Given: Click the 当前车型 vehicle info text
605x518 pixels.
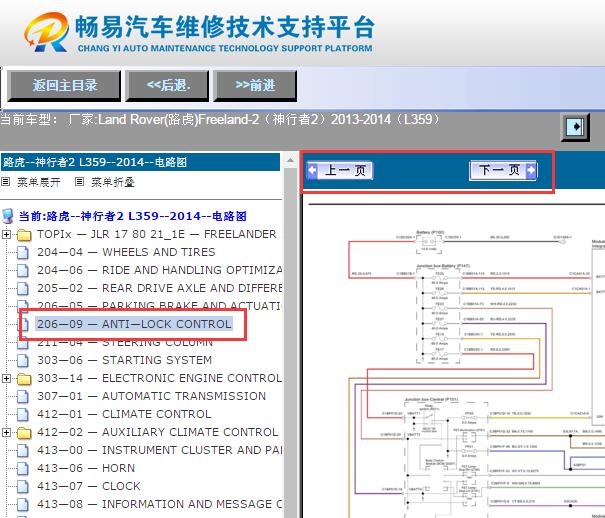Looking at the screenshot, I should 220,119.
